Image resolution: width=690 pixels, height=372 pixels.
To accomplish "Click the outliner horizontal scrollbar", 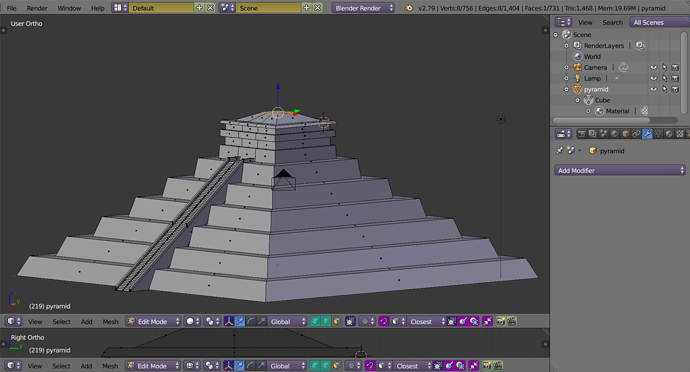I will pos(601,120).
